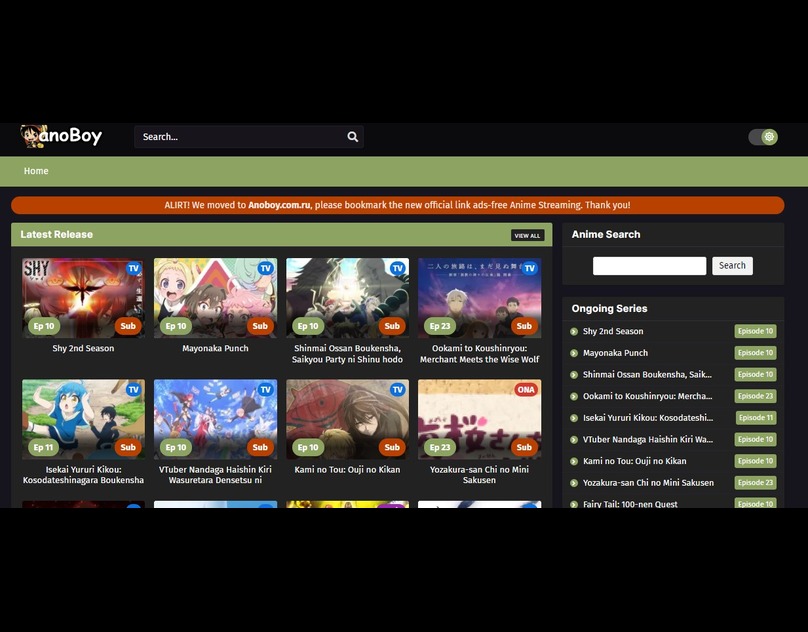
Task: Click TV badge on Shy 2nd Season card
Action: pyautogui.click(x=133, y=268)
